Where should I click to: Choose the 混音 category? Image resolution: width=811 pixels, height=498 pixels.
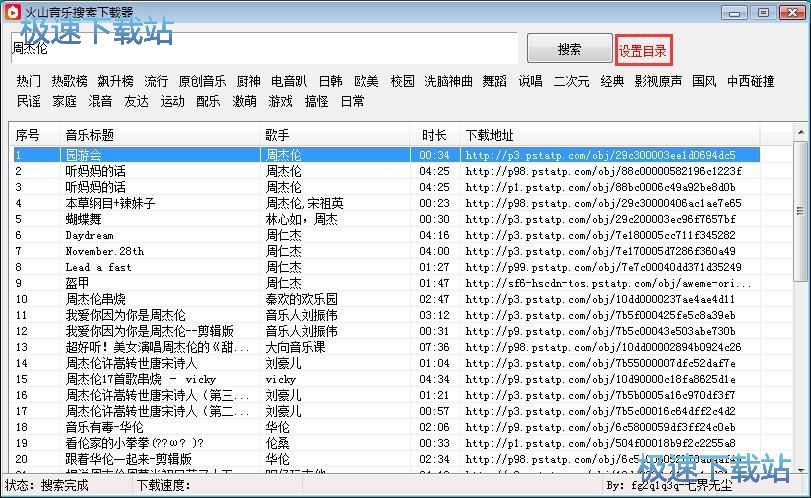click(x=100, y=101)
